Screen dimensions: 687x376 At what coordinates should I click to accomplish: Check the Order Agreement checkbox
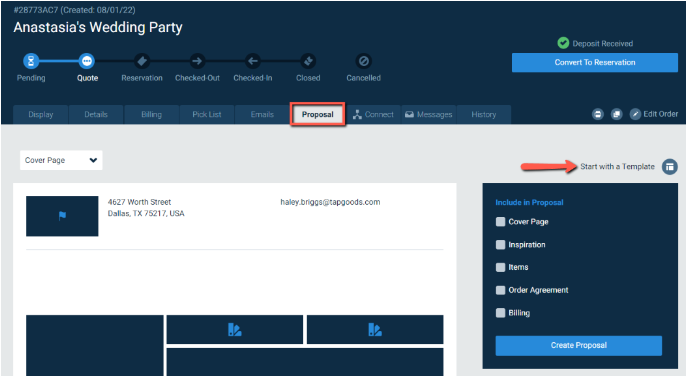500,290
